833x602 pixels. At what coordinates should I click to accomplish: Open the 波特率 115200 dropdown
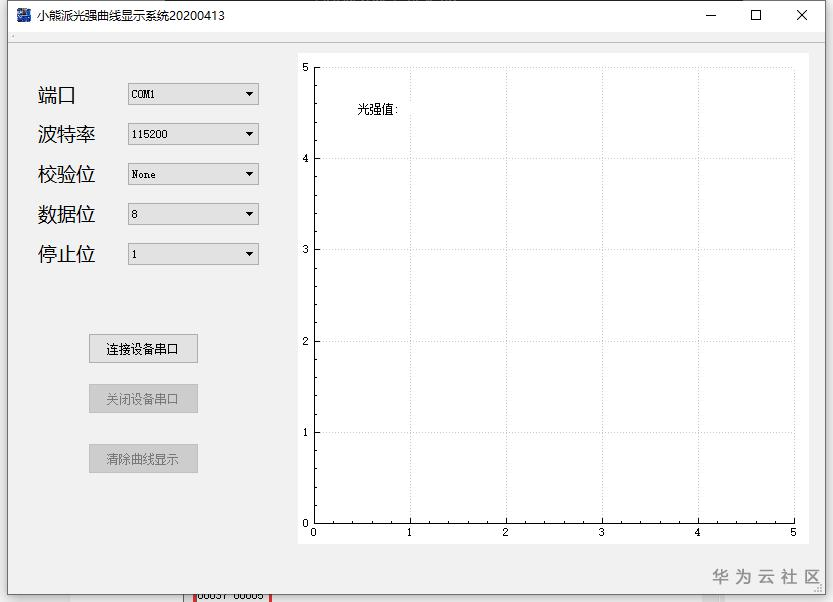[193, 134]
